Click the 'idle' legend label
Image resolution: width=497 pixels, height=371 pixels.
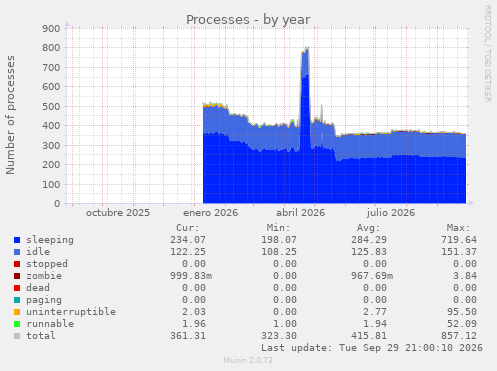point(38,252)
